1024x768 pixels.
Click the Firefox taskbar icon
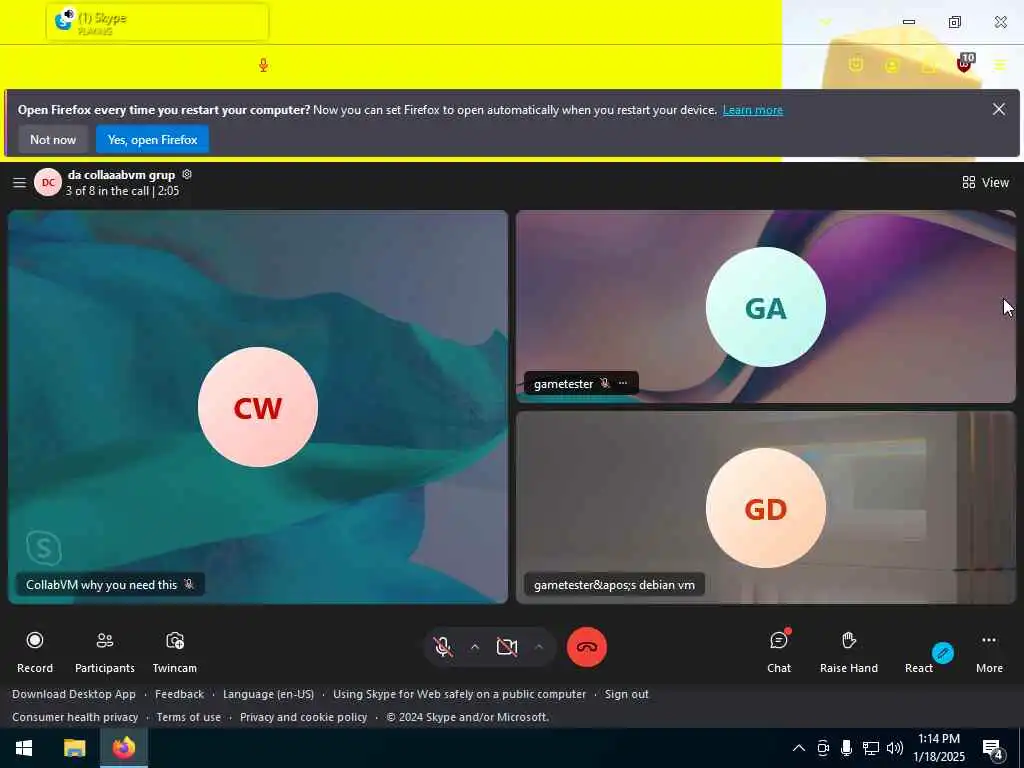(123, 748)
